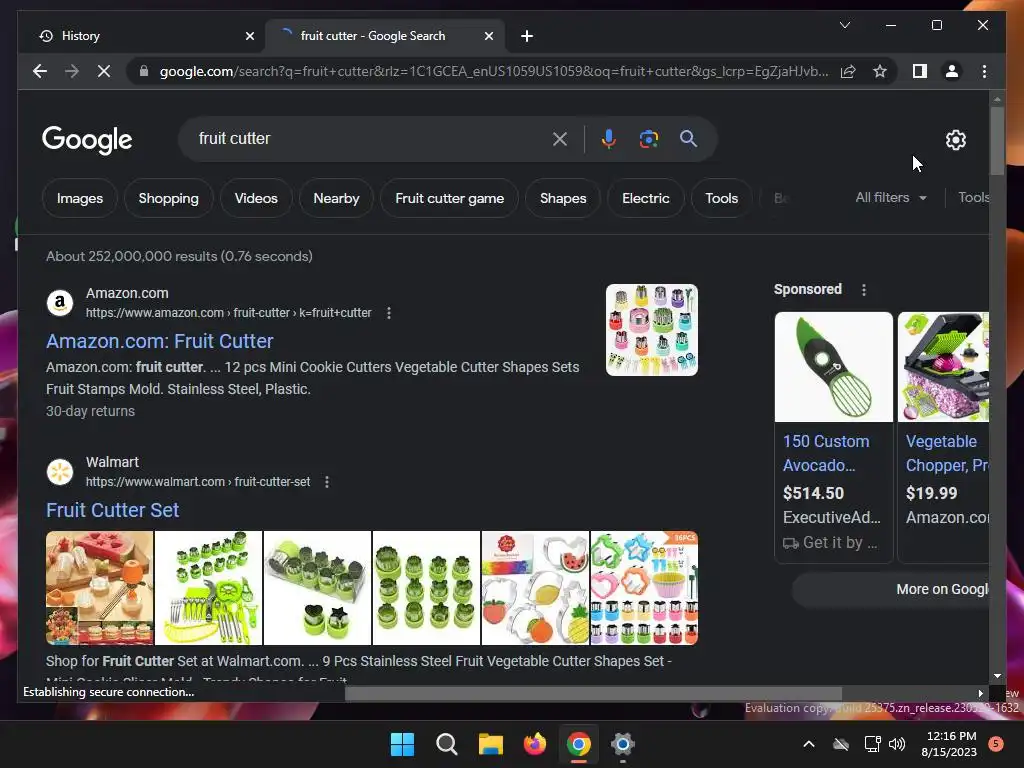Open the Chrome side panel
The width and height of the screenshot is (1024, 768).
click(920, 71)
